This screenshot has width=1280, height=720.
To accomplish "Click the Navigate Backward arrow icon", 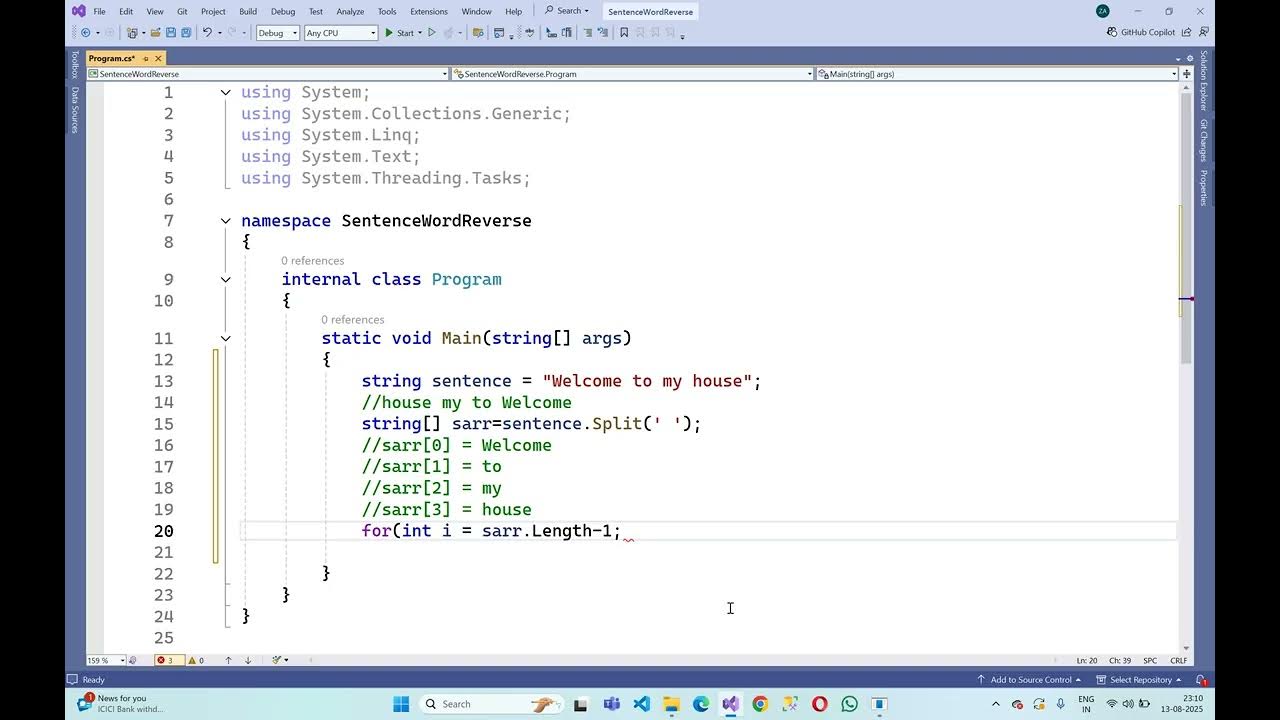I will pyautogui.click(x=85, y=33).
